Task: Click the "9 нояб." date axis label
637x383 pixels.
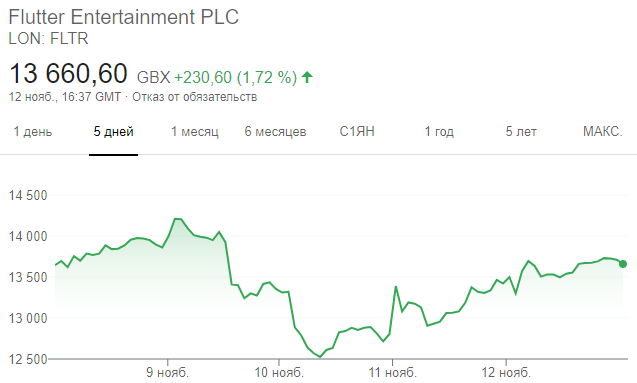Action: coord(167,372)
